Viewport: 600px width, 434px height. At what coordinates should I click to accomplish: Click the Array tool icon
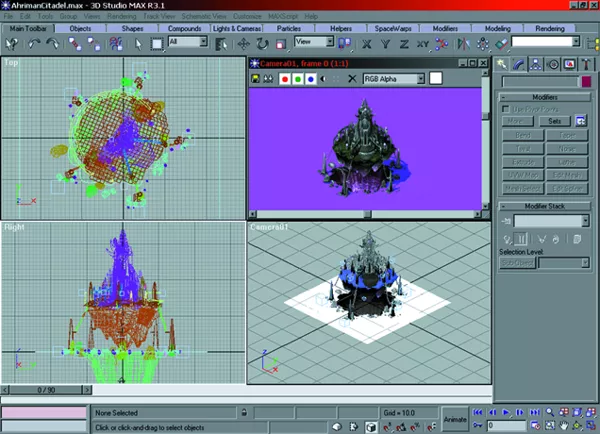(x=483, y=44)
